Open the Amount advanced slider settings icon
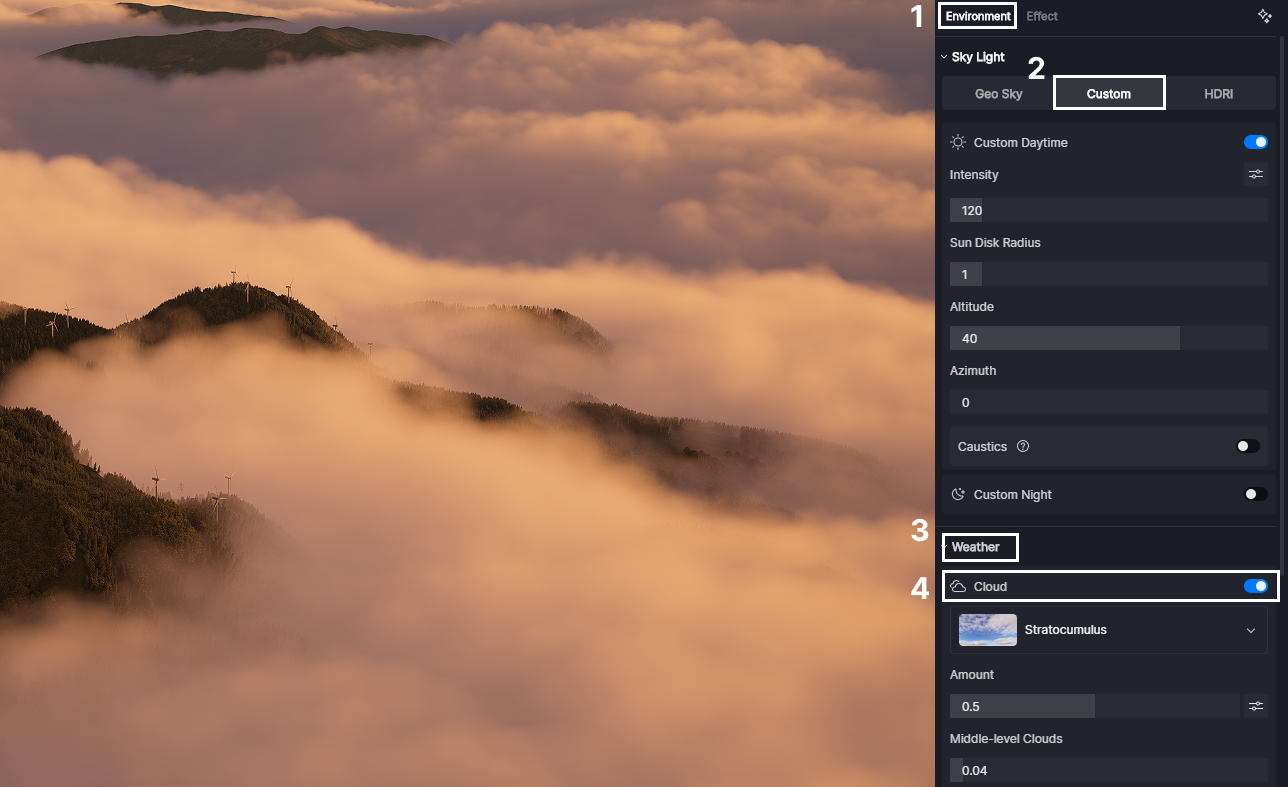 [1256, 706]
